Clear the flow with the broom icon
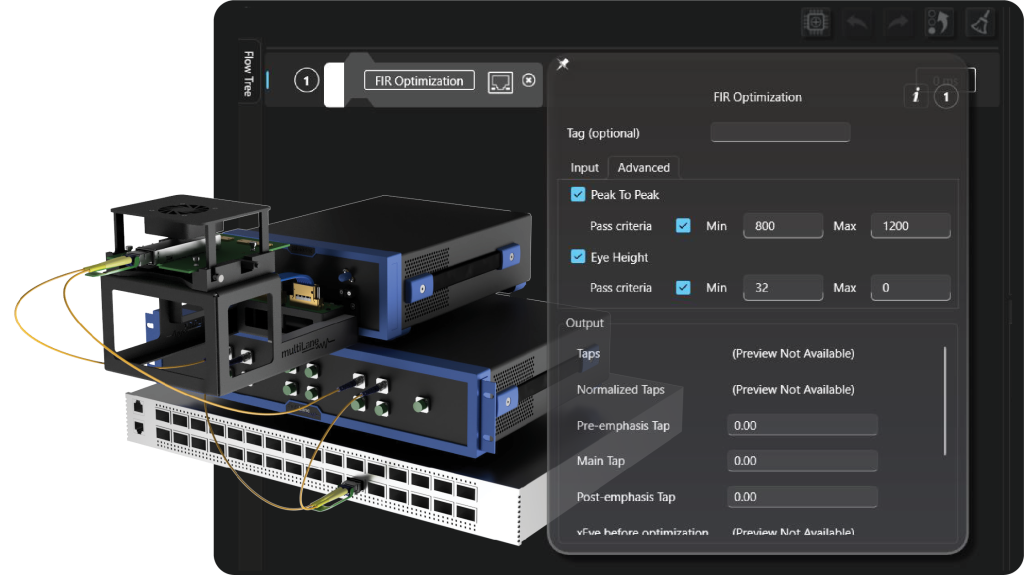Viewport: 1024px width, 575px height. coord(980,23)
